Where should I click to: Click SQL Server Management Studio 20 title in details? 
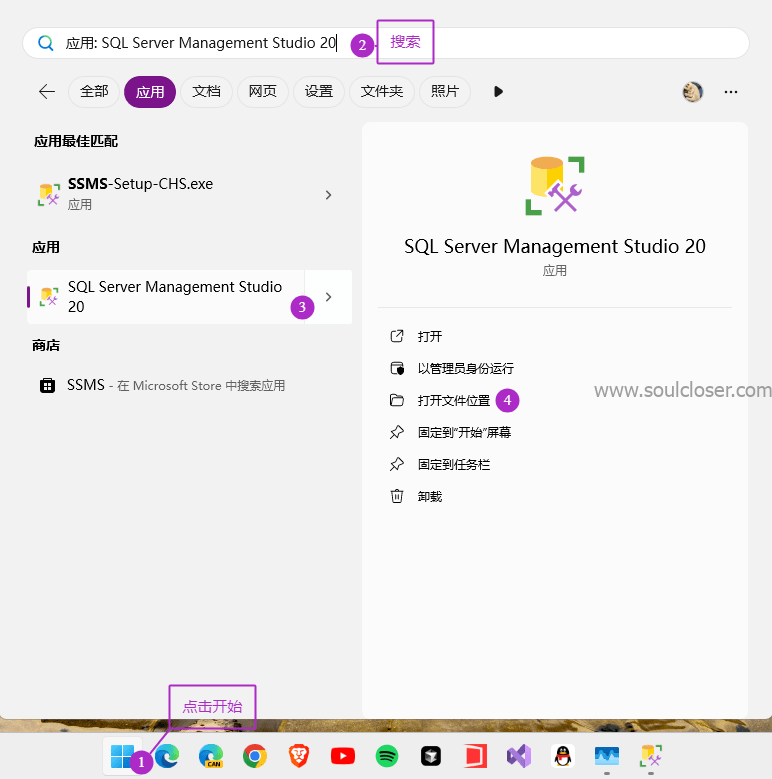[x=555, y=246]
